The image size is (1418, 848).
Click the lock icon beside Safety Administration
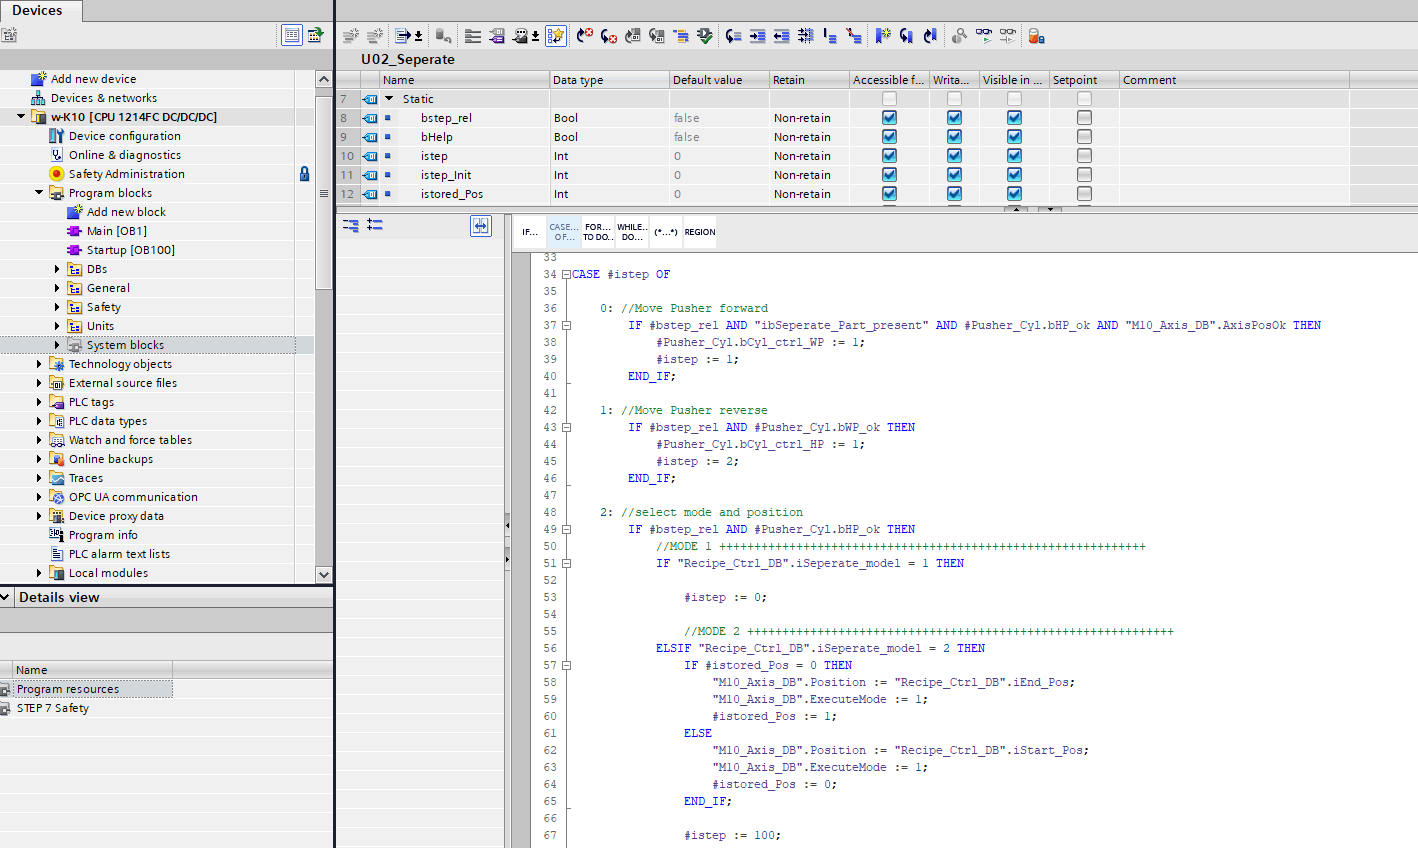[x=304, y=174]
